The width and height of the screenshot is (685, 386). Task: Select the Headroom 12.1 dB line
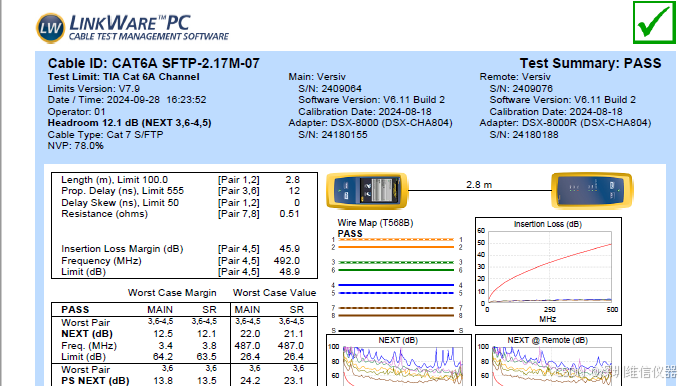tap(129, 123)
